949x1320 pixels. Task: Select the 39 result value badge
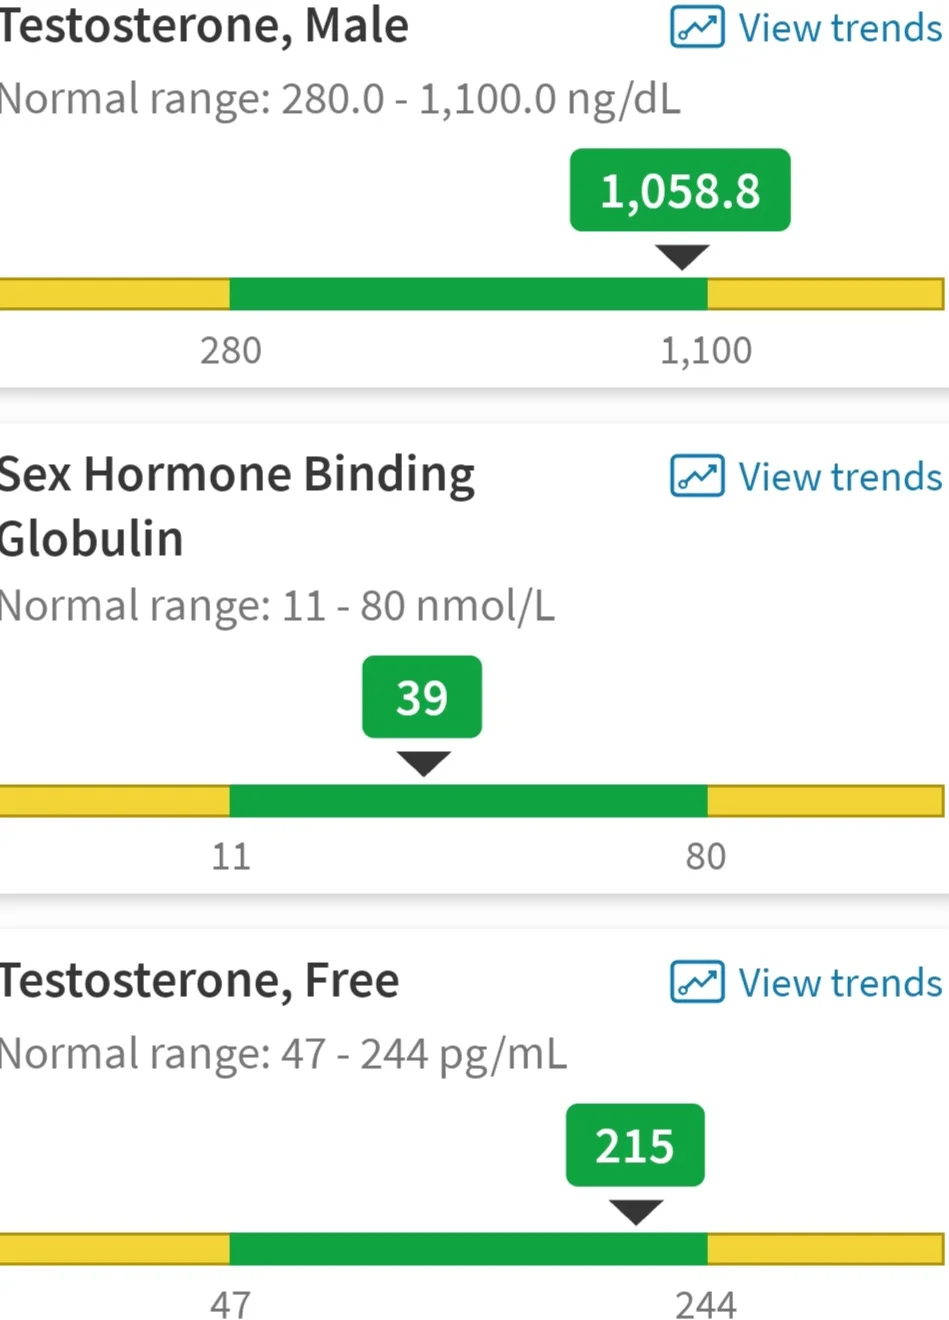click(422, 697)
